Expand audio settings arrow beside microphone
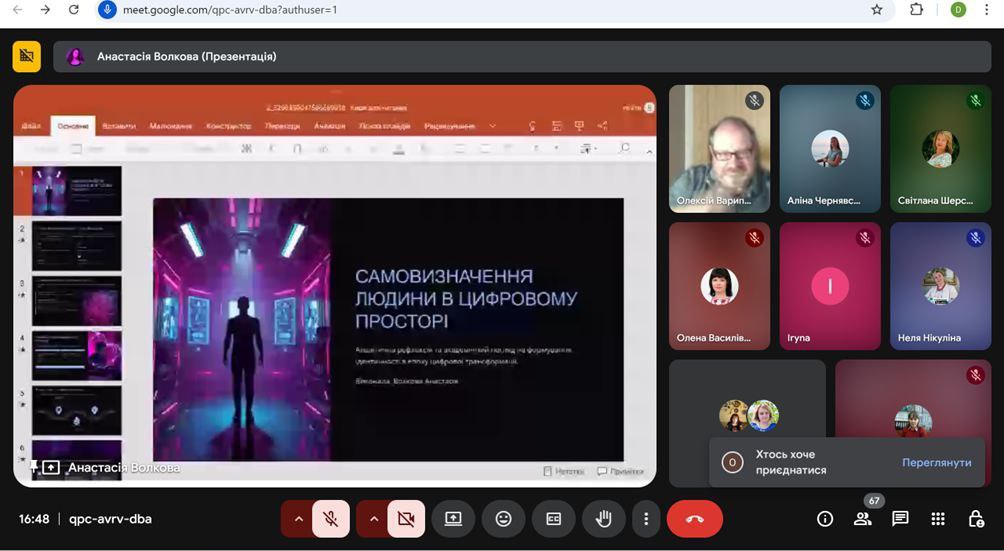The height and width of the screenshot is (551, 1004). pos(297,519)
